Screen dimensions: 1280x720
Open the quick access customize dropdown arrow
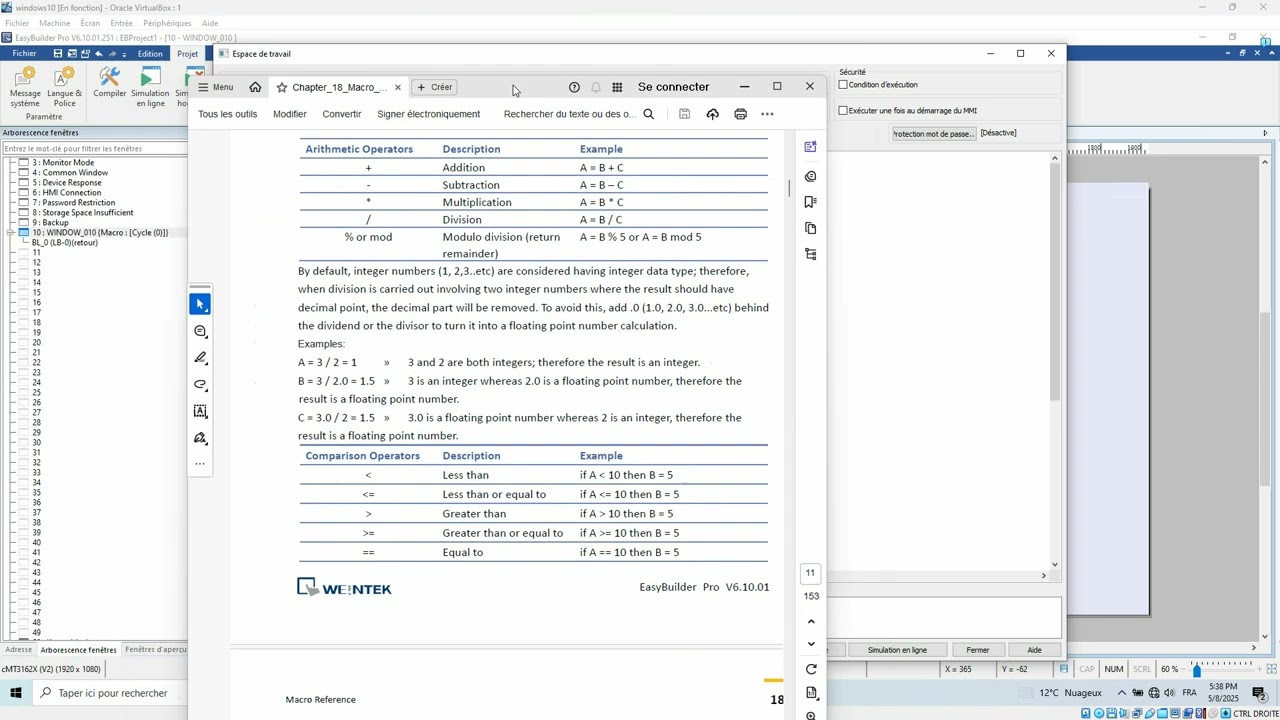124,54
